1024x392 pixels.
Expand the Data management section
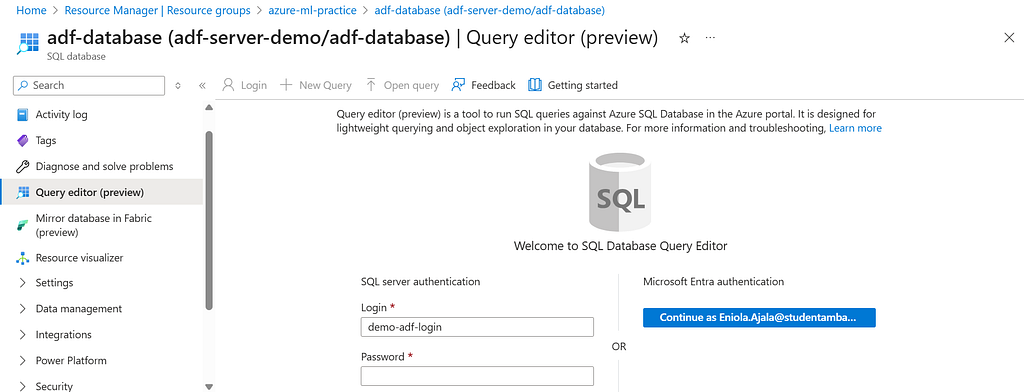[x=23, y=308]
